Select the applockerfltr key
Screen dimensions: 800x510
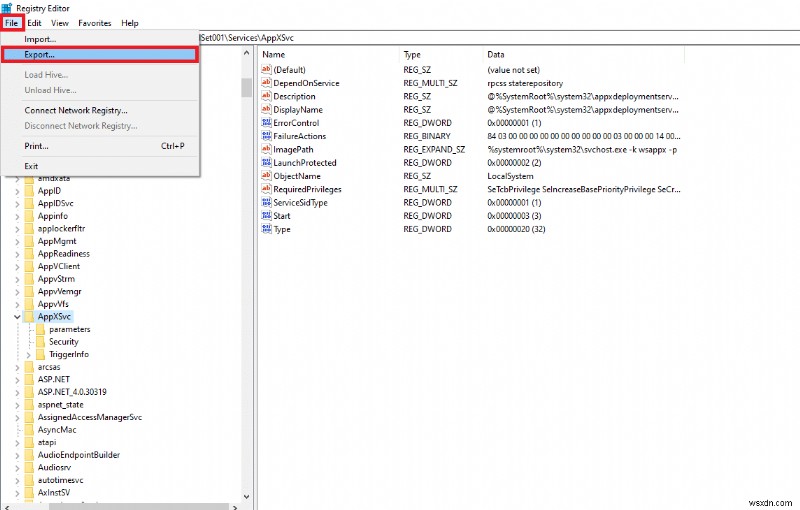(61, 228)
